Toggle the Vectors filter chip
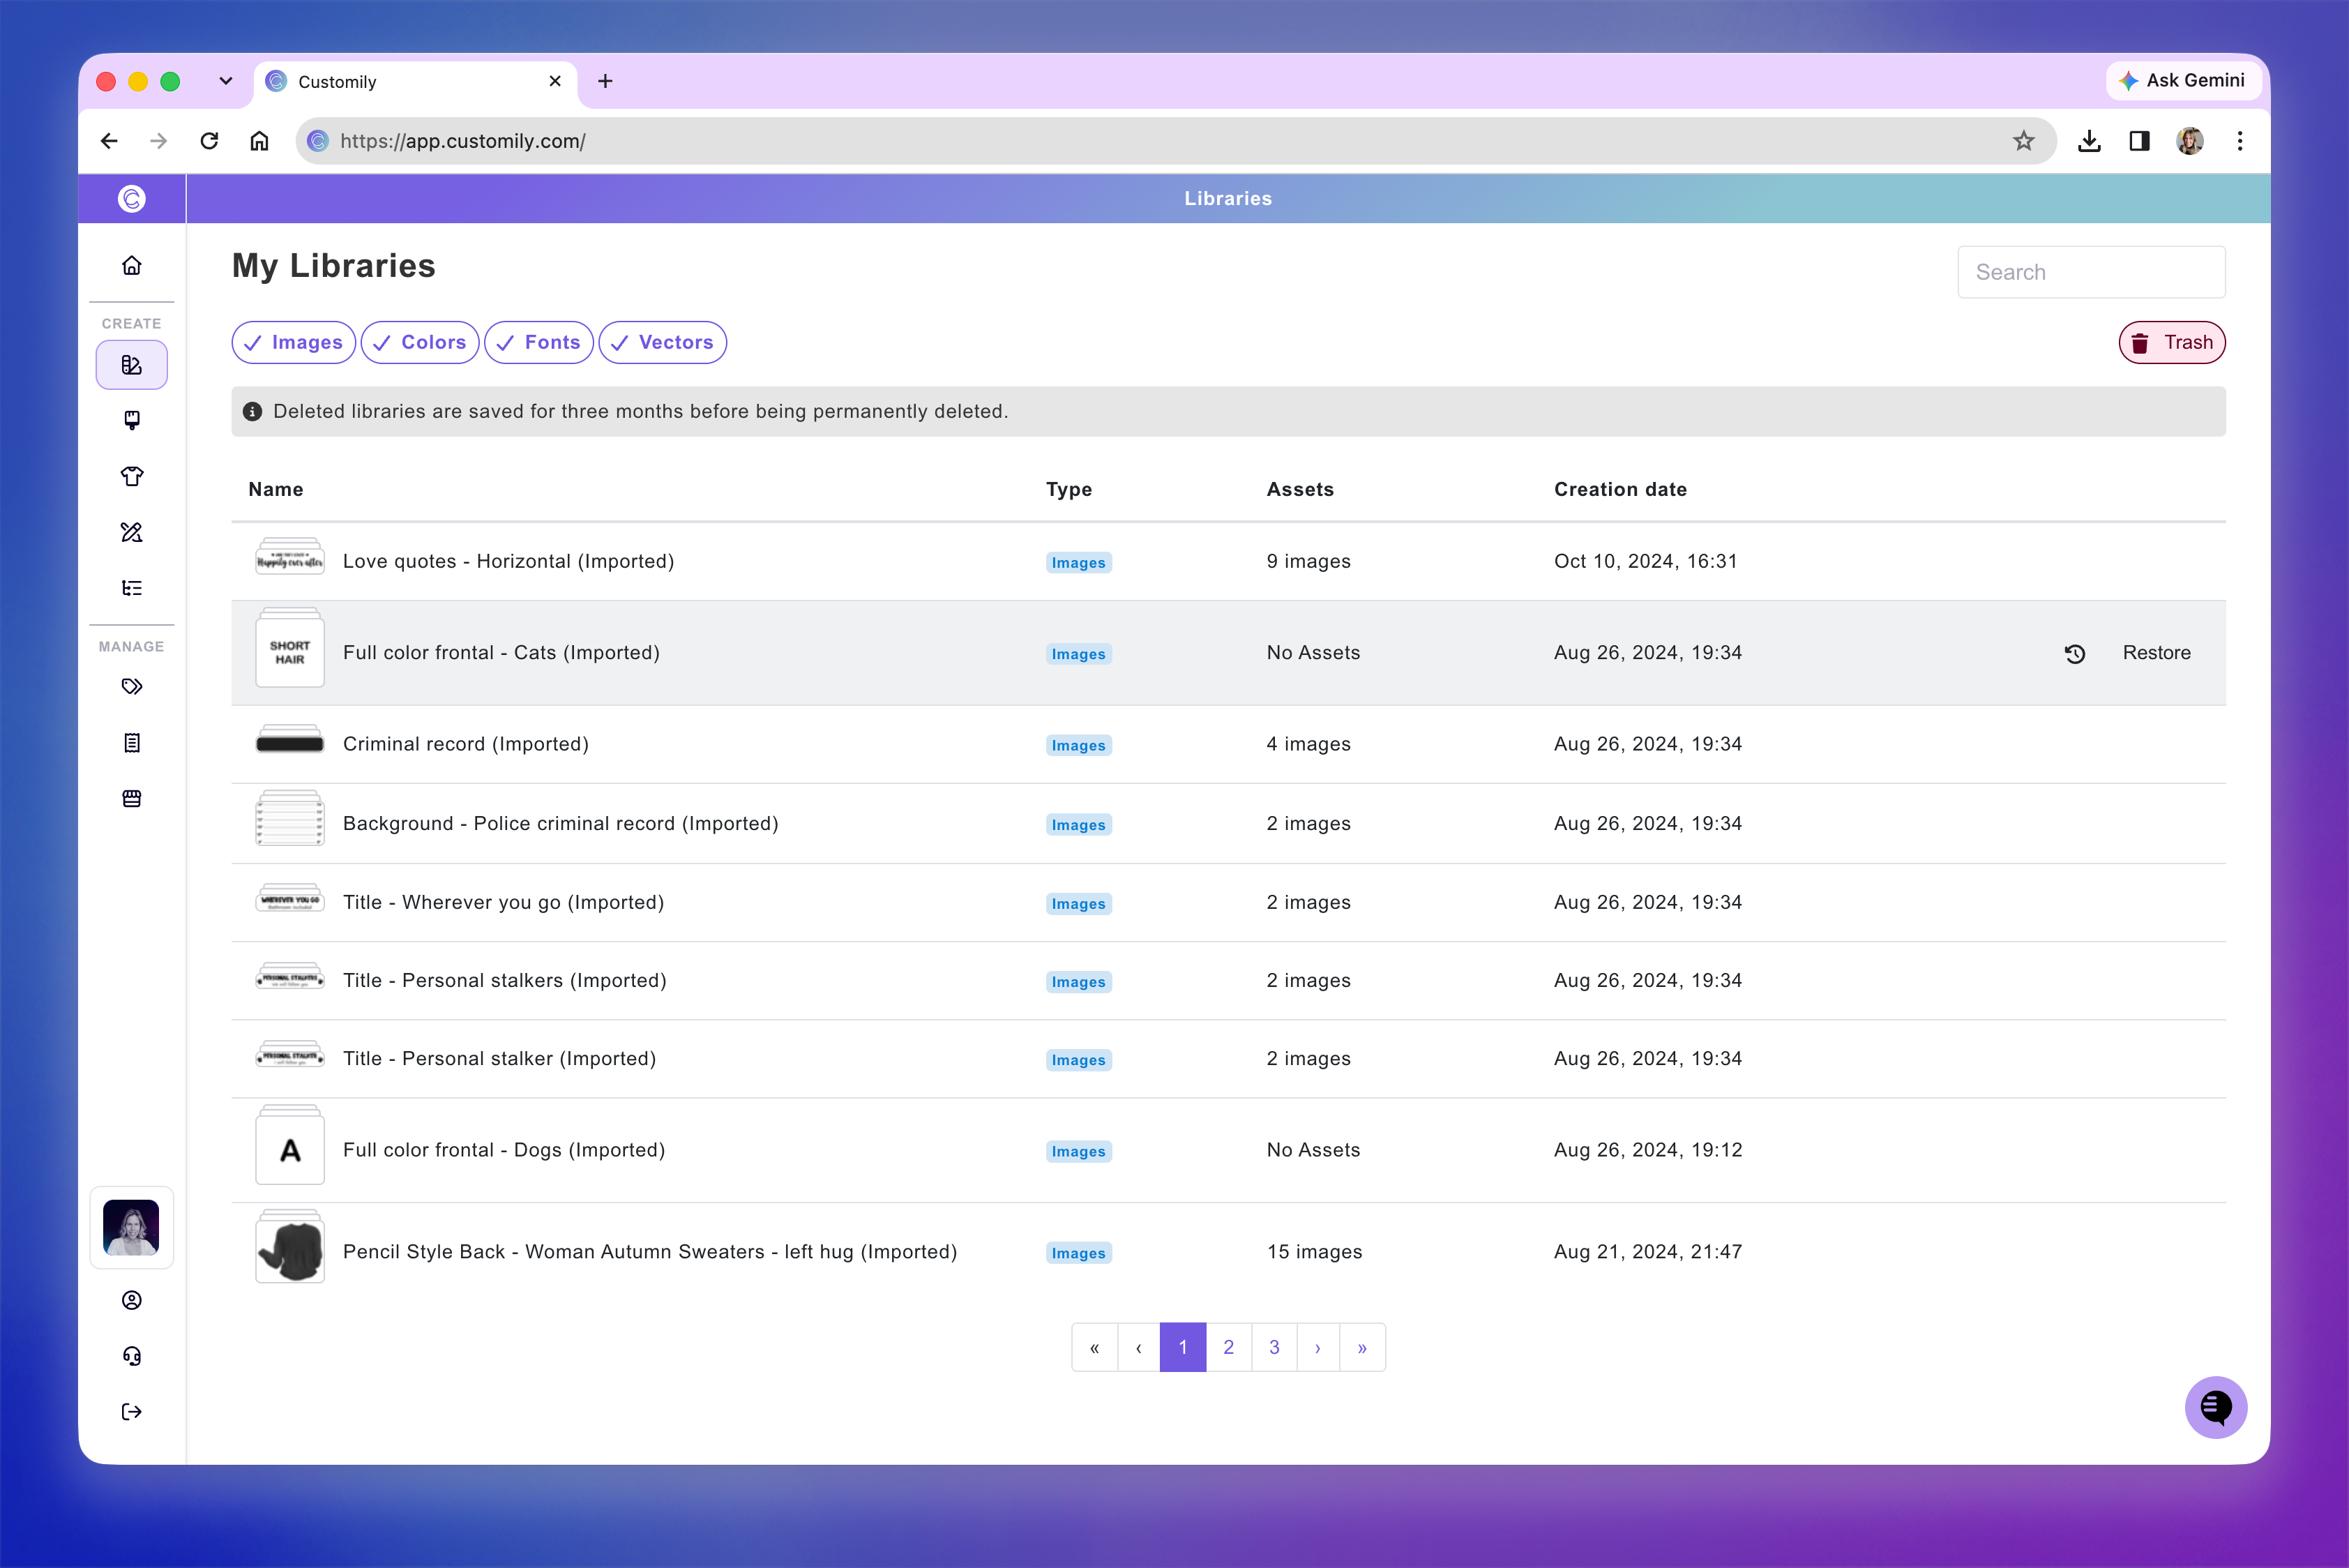This screenshot has height=1568, width=2349. (x=663, y=343)
